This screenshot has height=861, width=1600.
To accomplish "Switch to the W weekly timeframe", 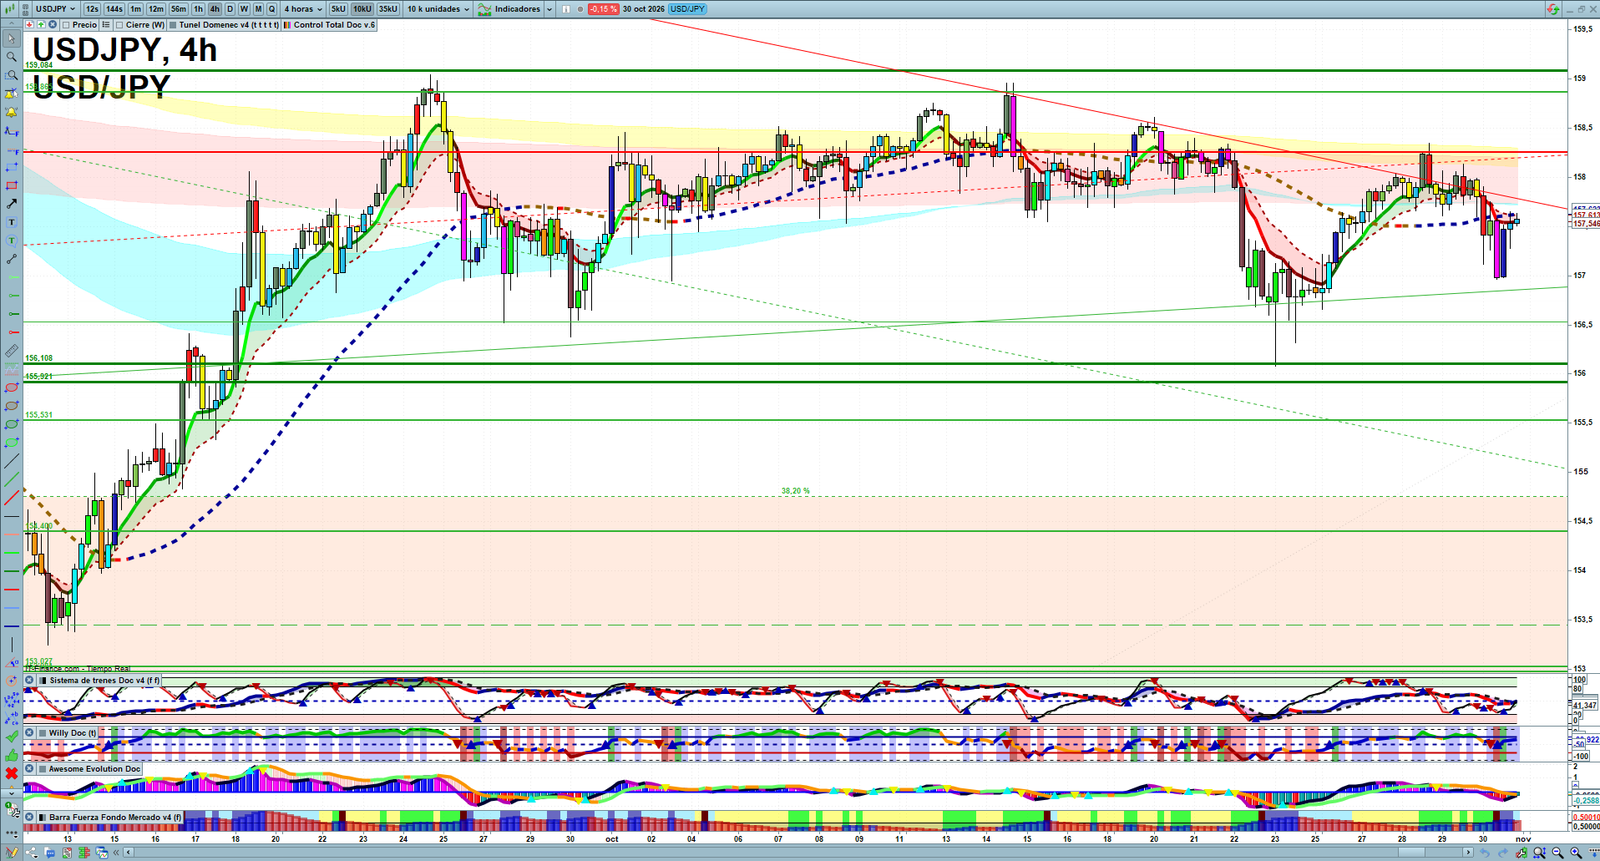I will 244,9.
